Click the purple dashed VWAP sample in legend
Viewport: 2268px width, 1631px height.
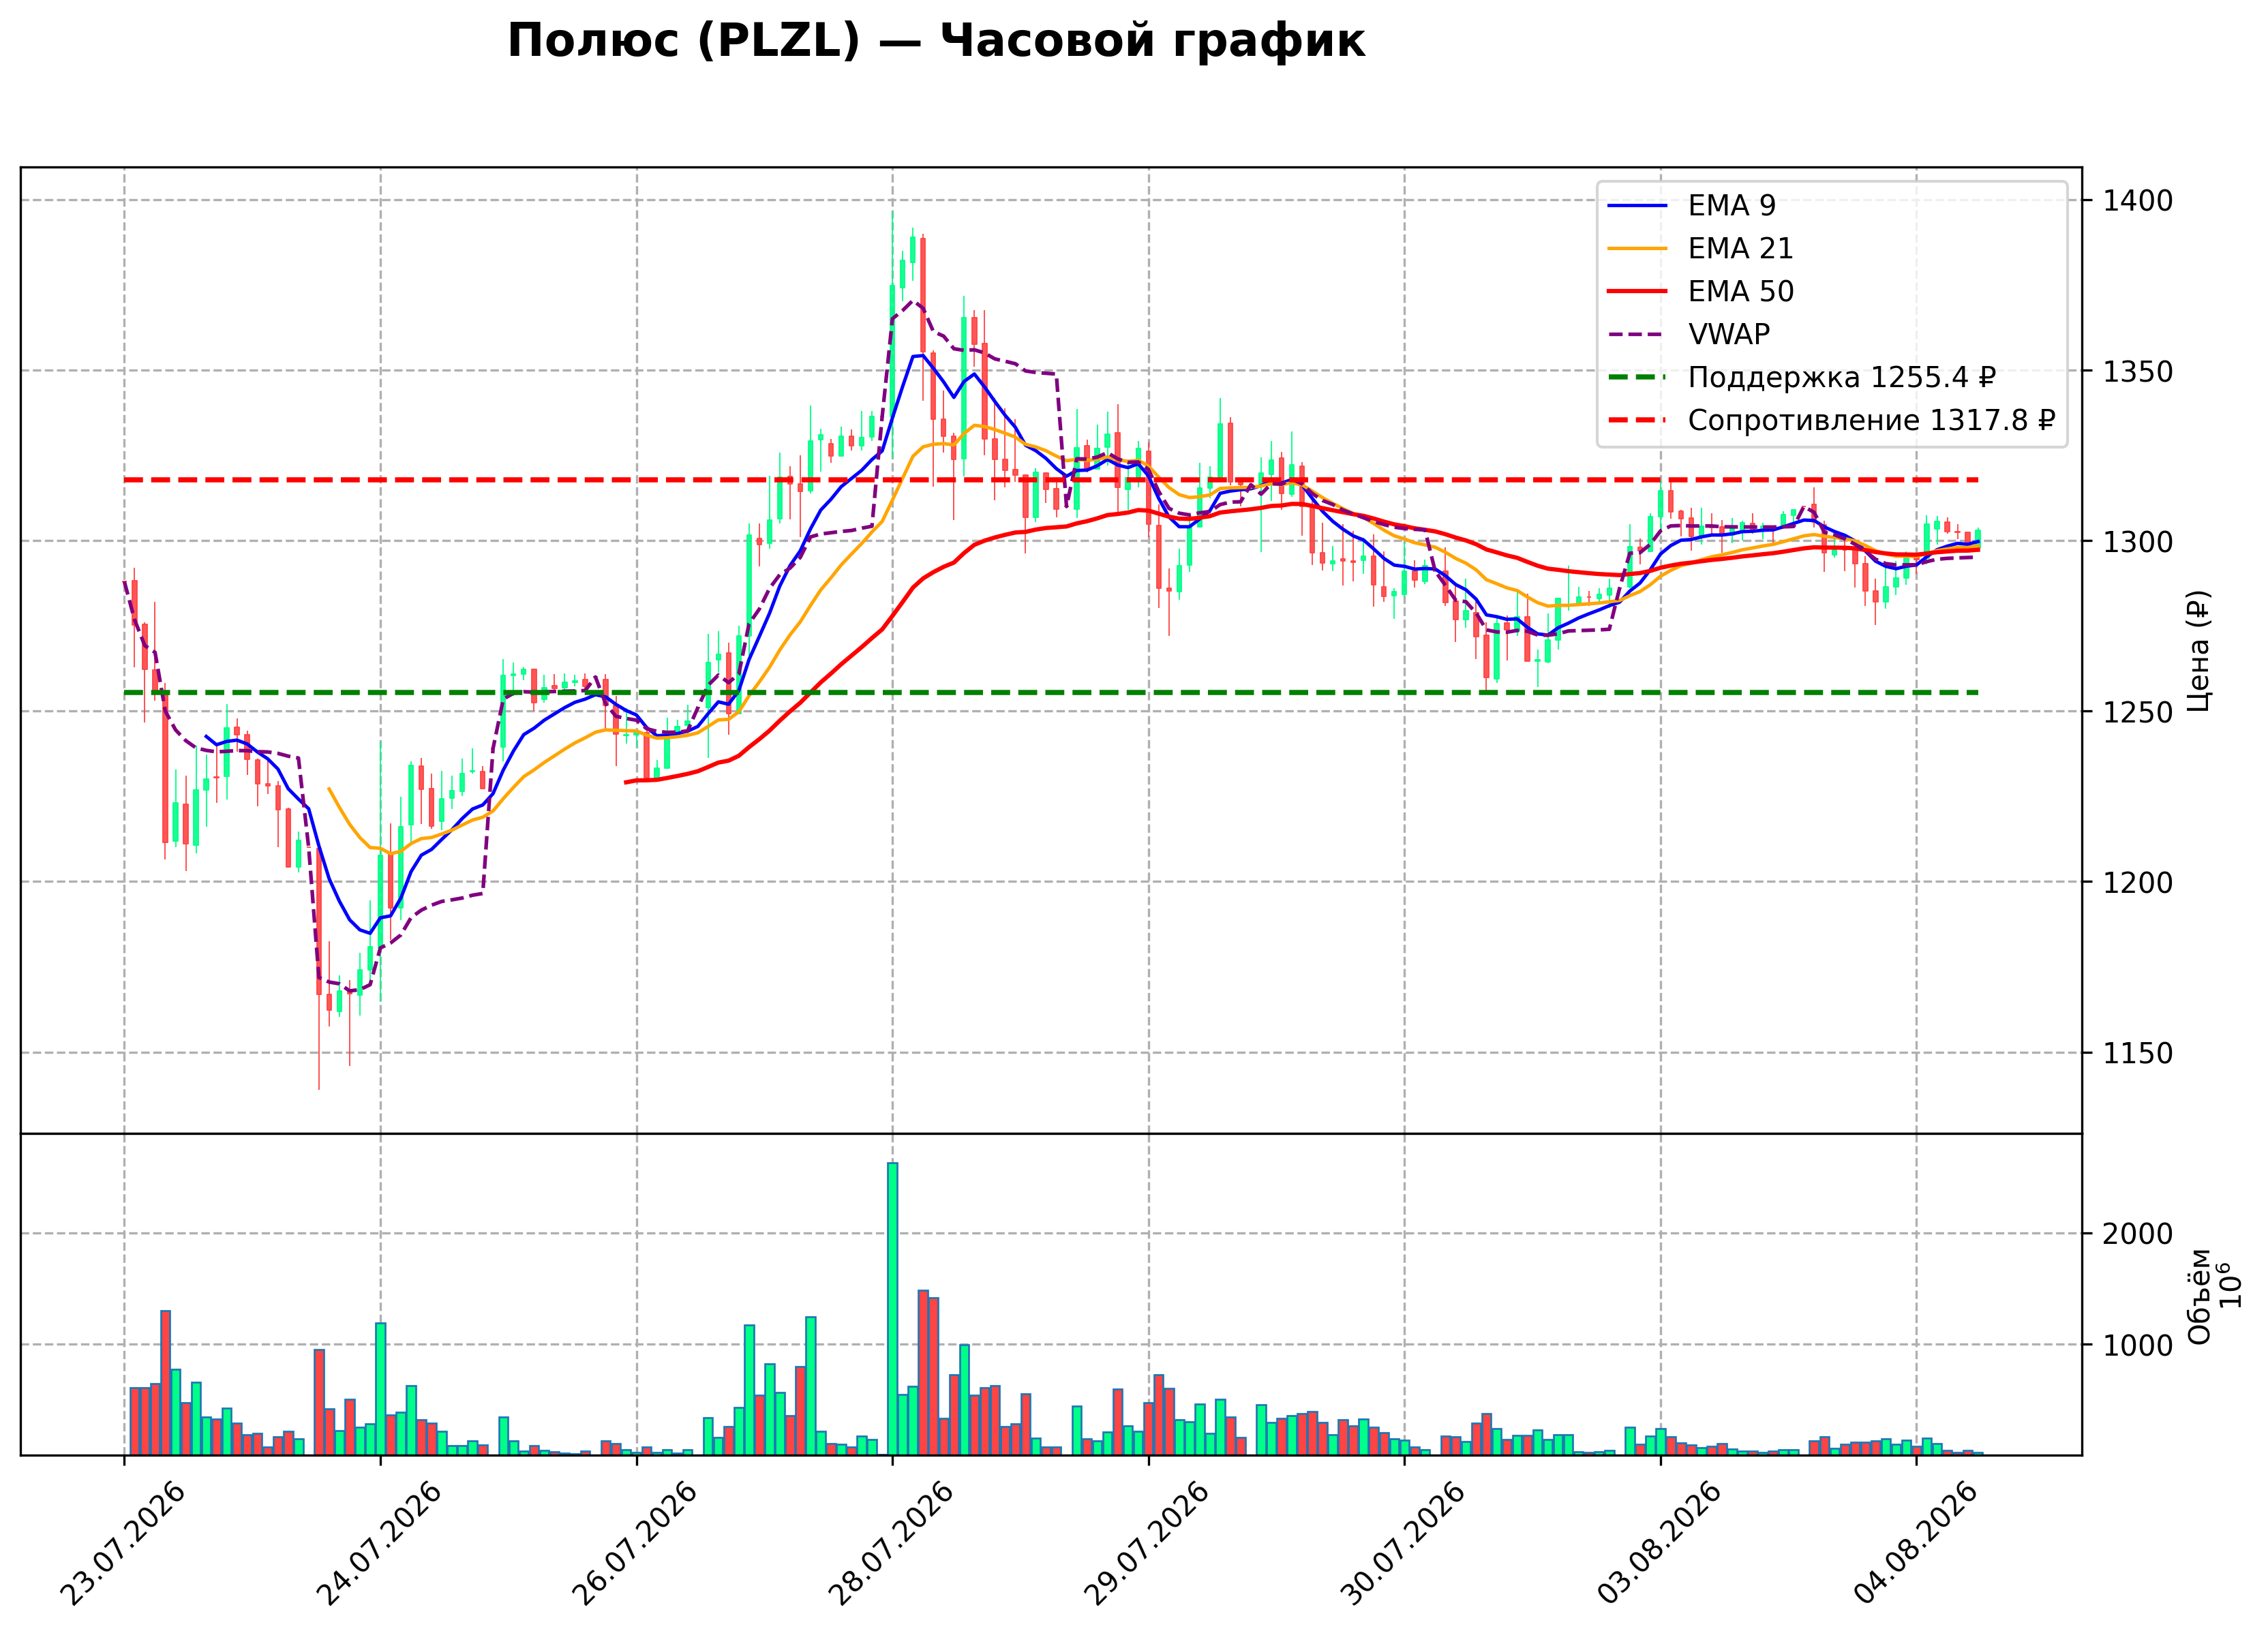[x=1638, y=335]
